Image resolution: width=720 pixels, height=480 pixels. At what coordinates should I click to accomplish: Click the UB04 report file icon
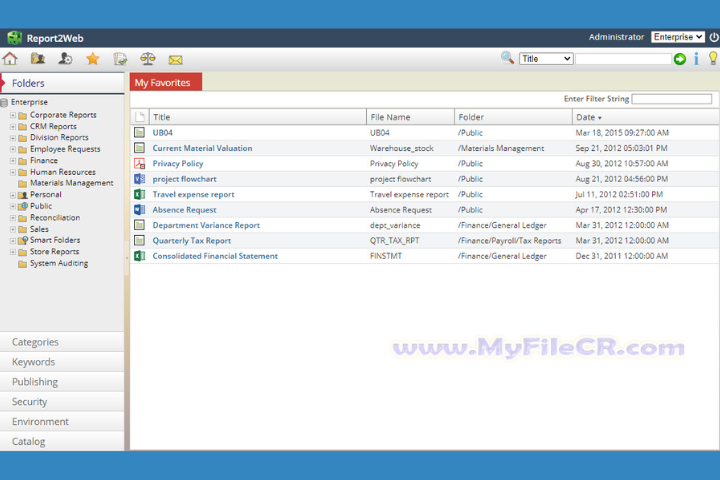pos(139,132)
